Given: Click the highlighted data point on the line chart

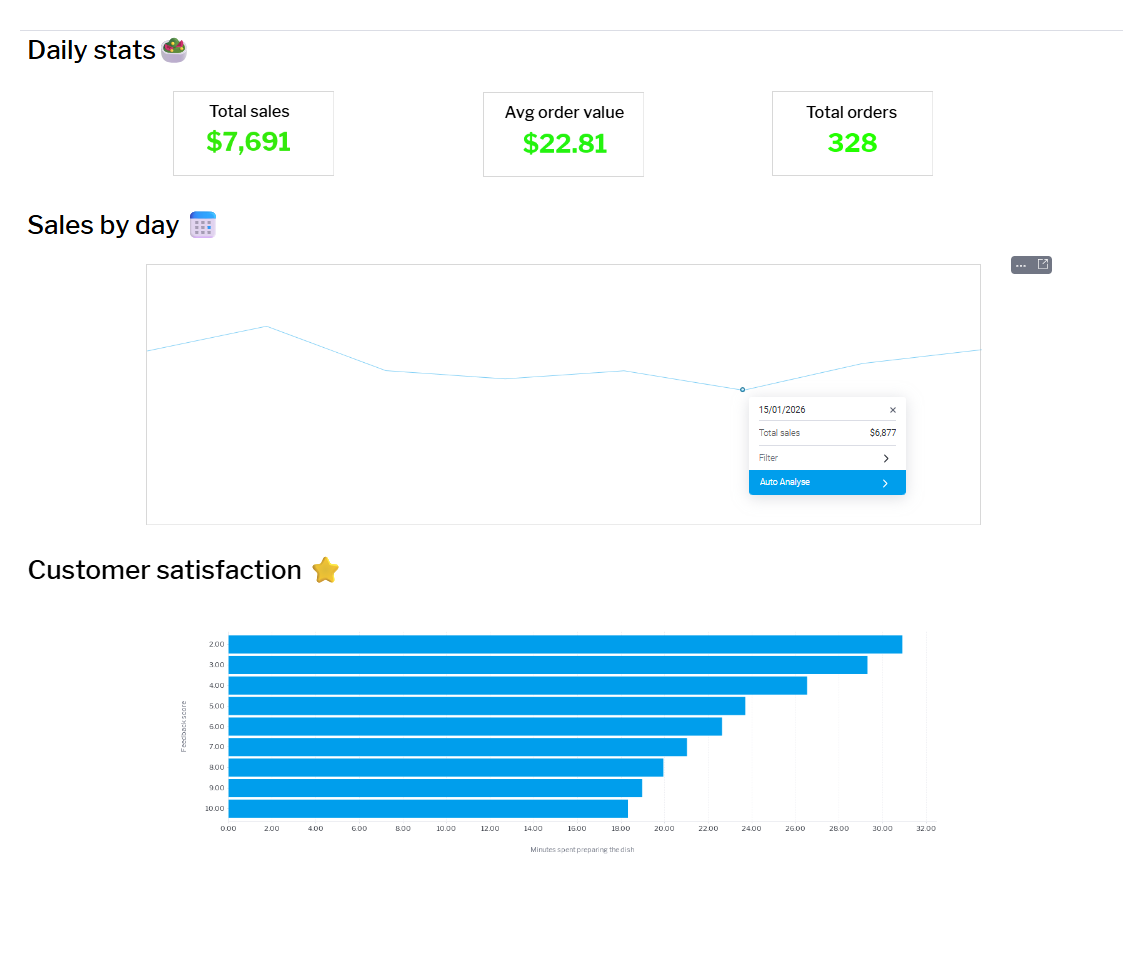Looking at the screenshot, I should (x=742, y=389).
